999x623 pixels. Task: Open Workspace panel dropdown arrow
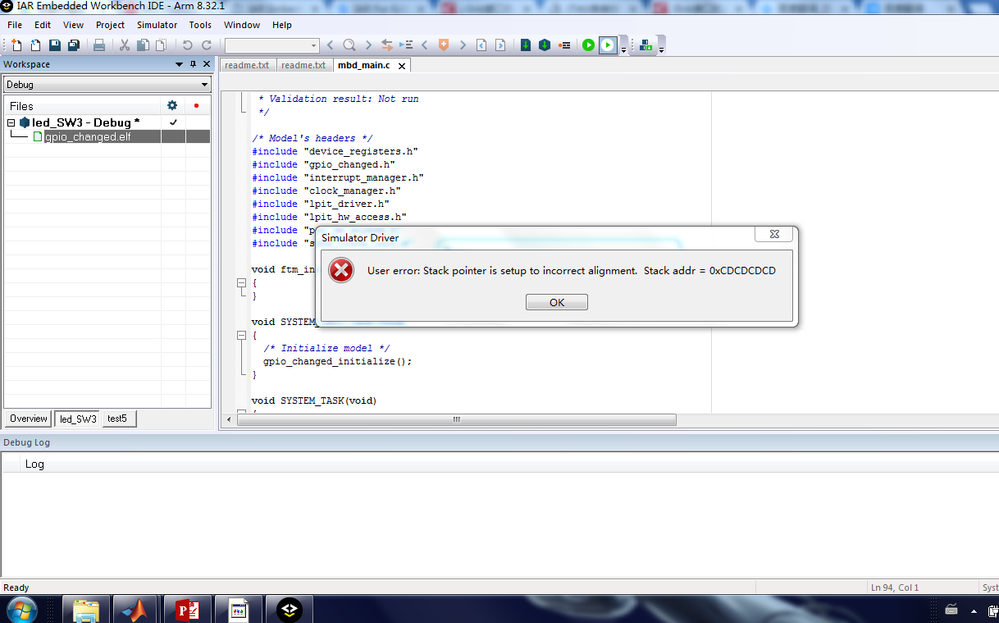(179, 64)
